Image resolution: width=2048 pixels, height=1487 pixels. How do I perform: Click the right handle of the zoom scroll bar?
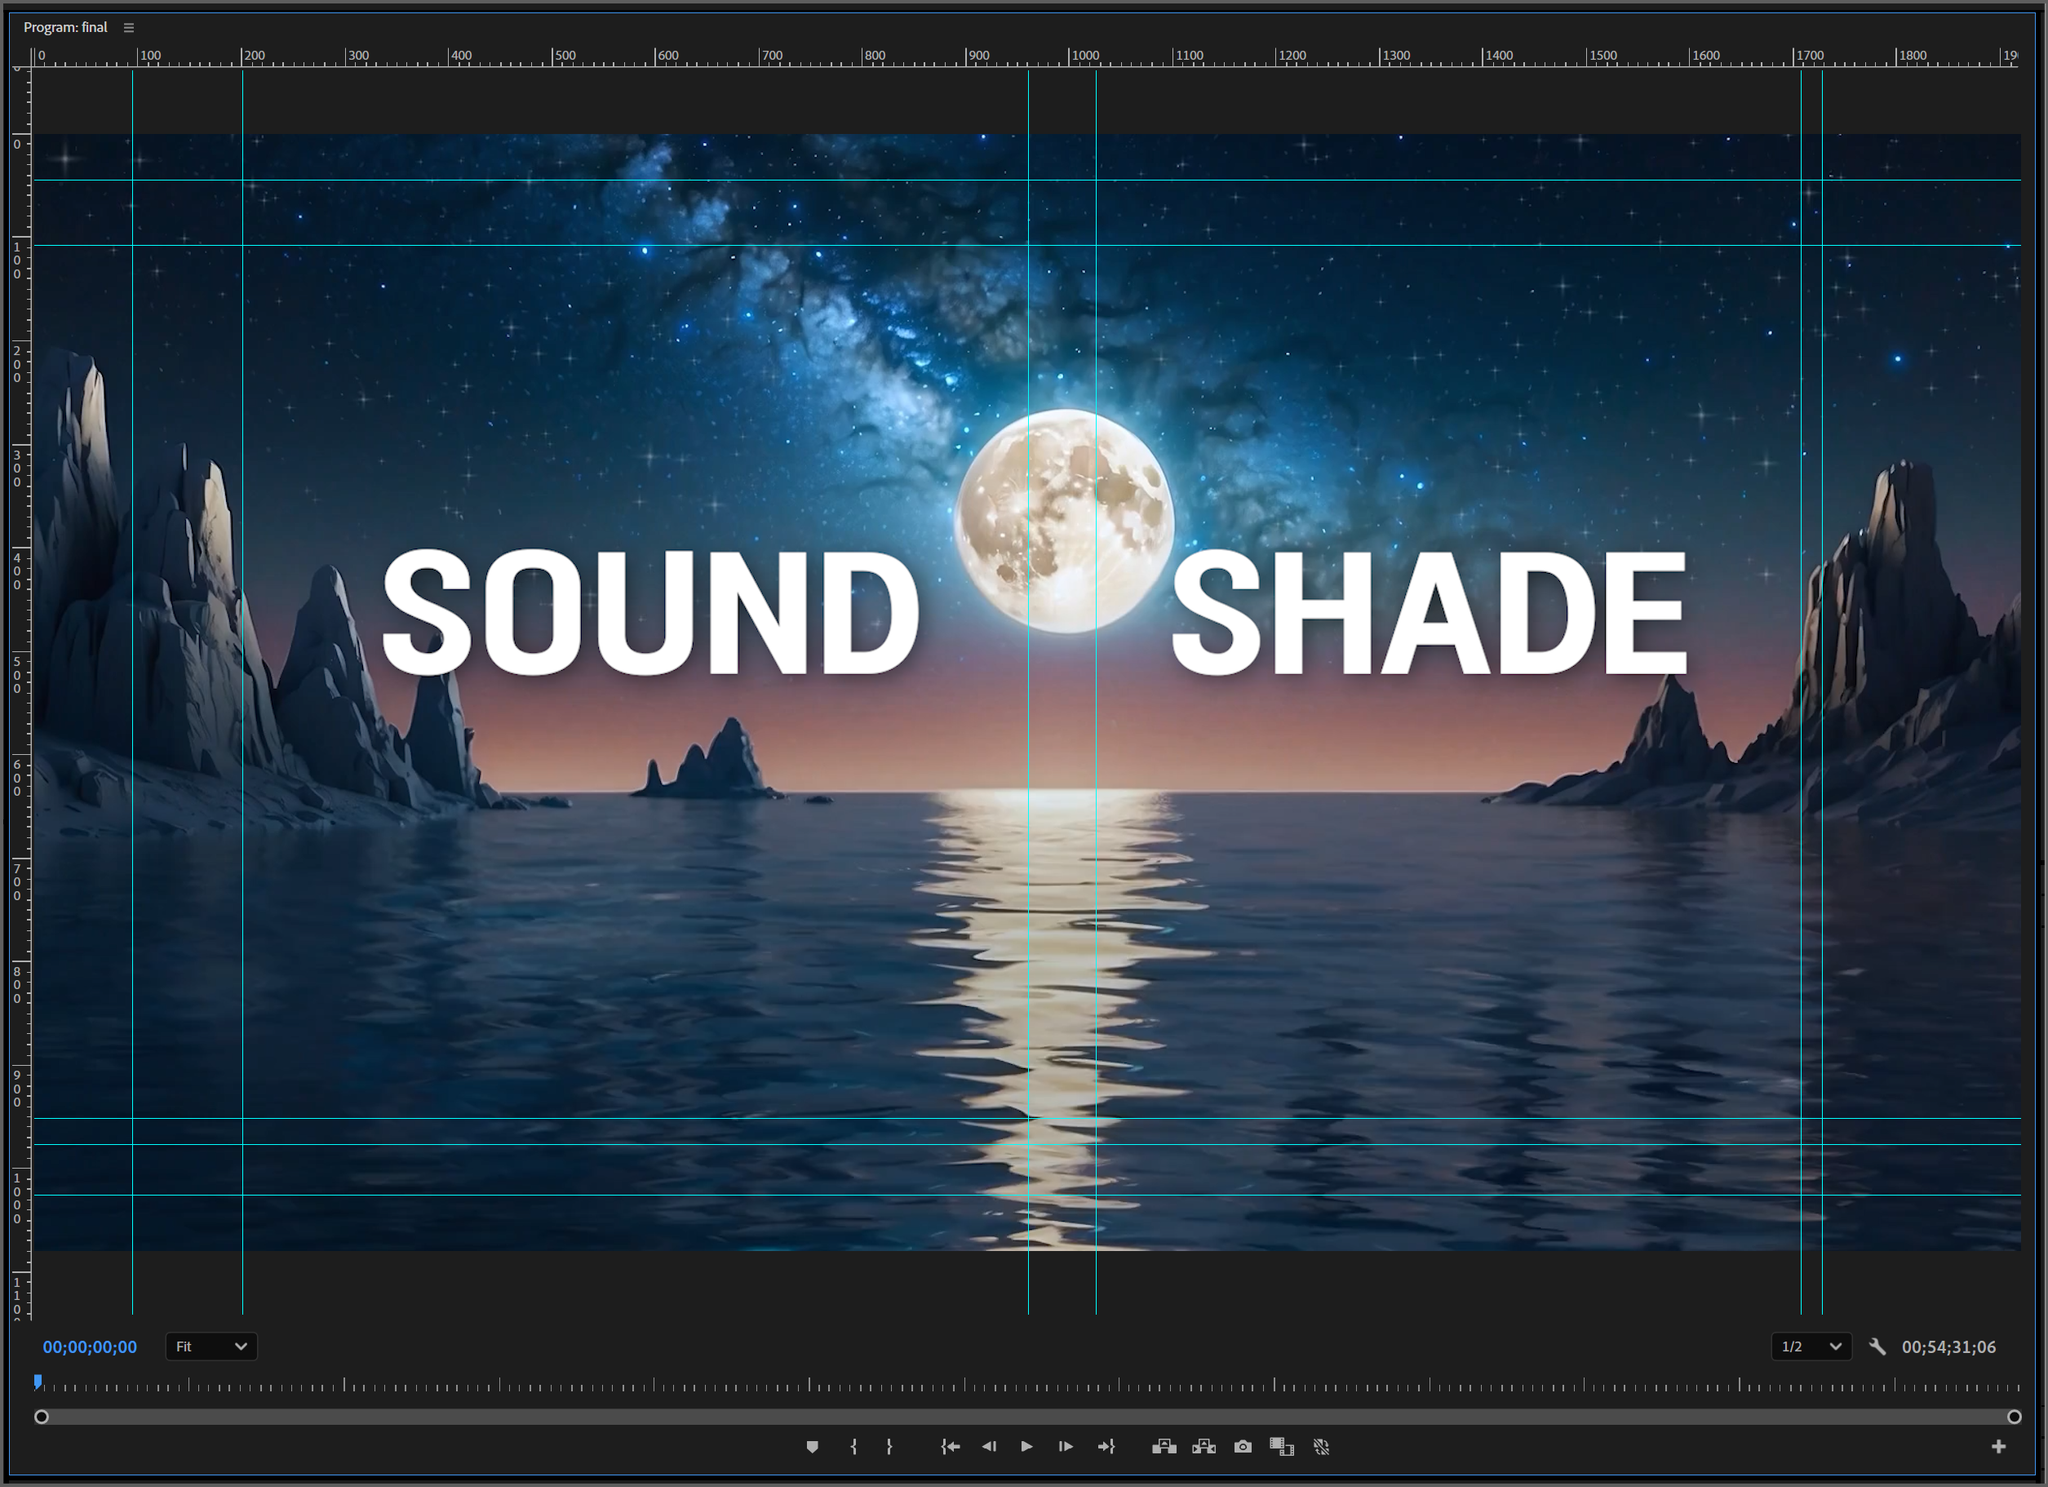pos(2014,1417)
